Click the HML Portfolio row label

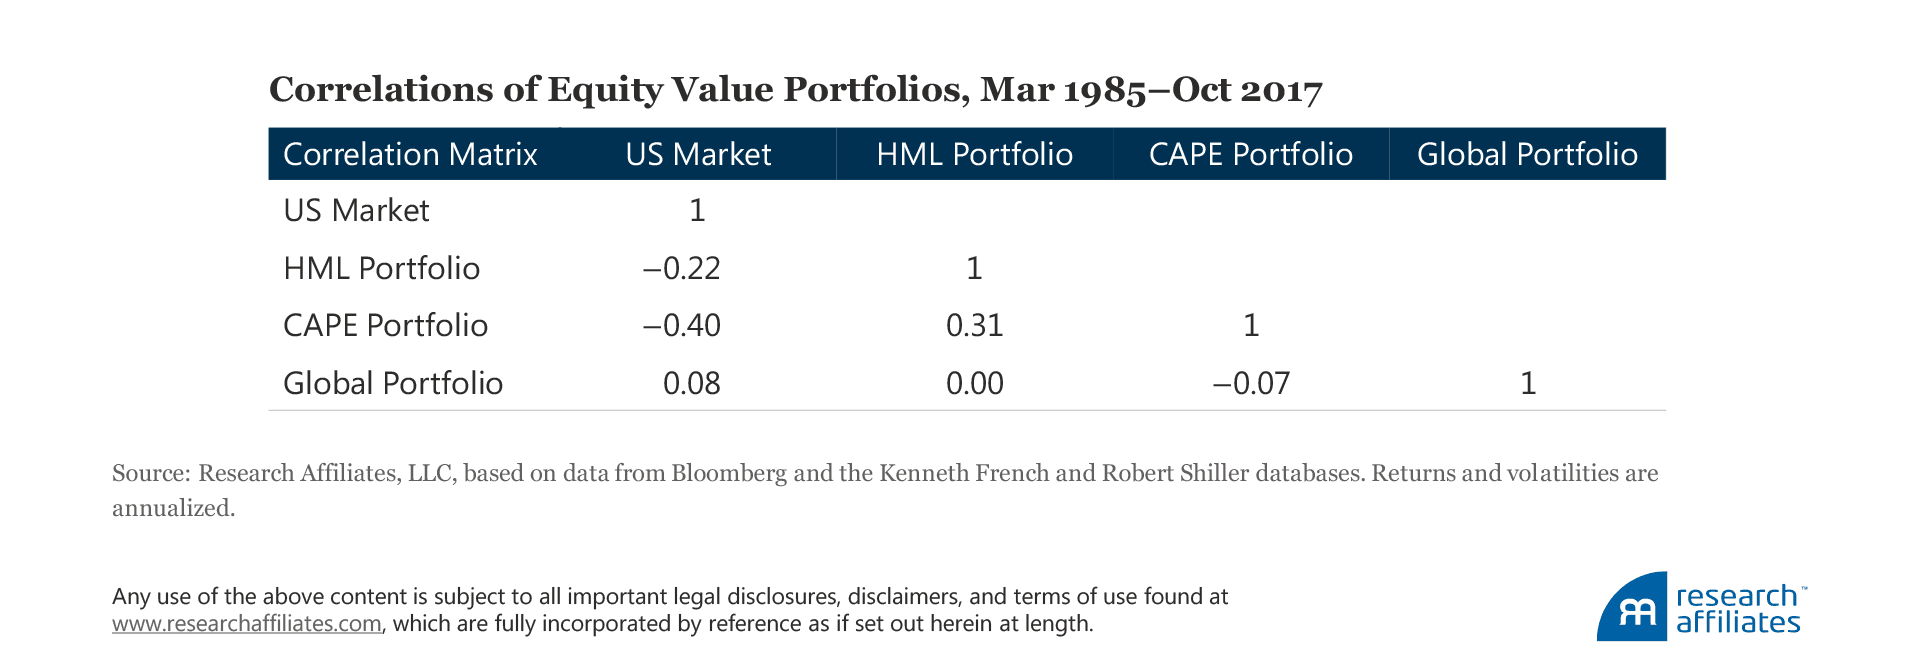tap(381, 268)
